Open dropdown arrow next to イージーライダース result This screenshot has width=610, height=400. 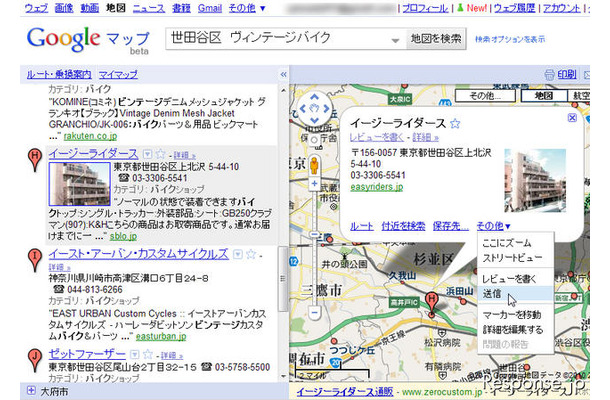(x=147, y=154)
